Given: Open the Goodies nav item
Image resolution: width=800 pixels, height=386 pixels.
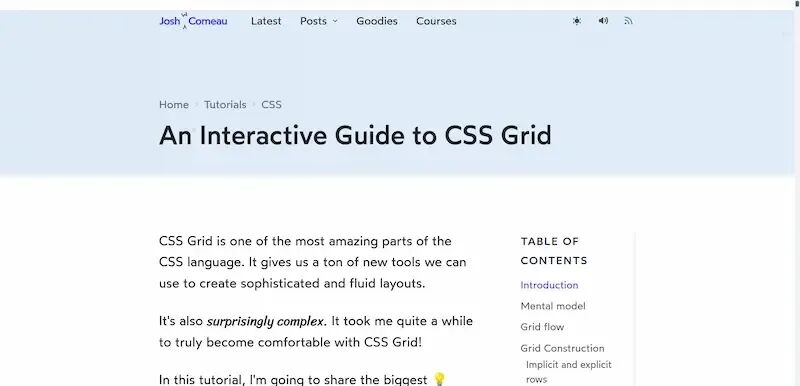Looking at the screenshot, I should [377, 21].
